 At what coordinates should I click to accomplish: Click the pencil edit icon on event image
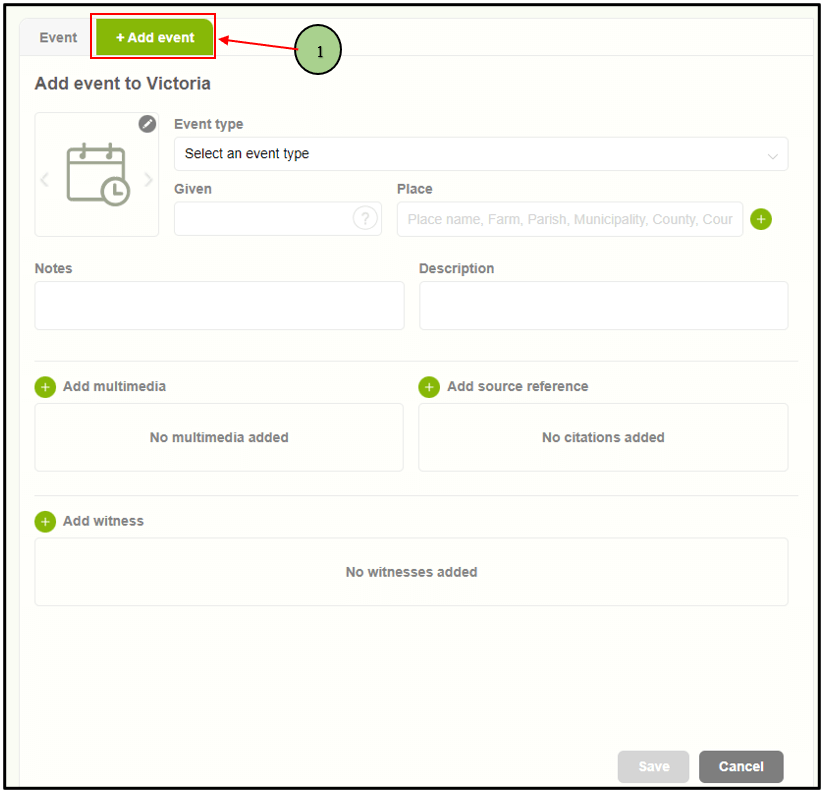(x=147, y=123)
